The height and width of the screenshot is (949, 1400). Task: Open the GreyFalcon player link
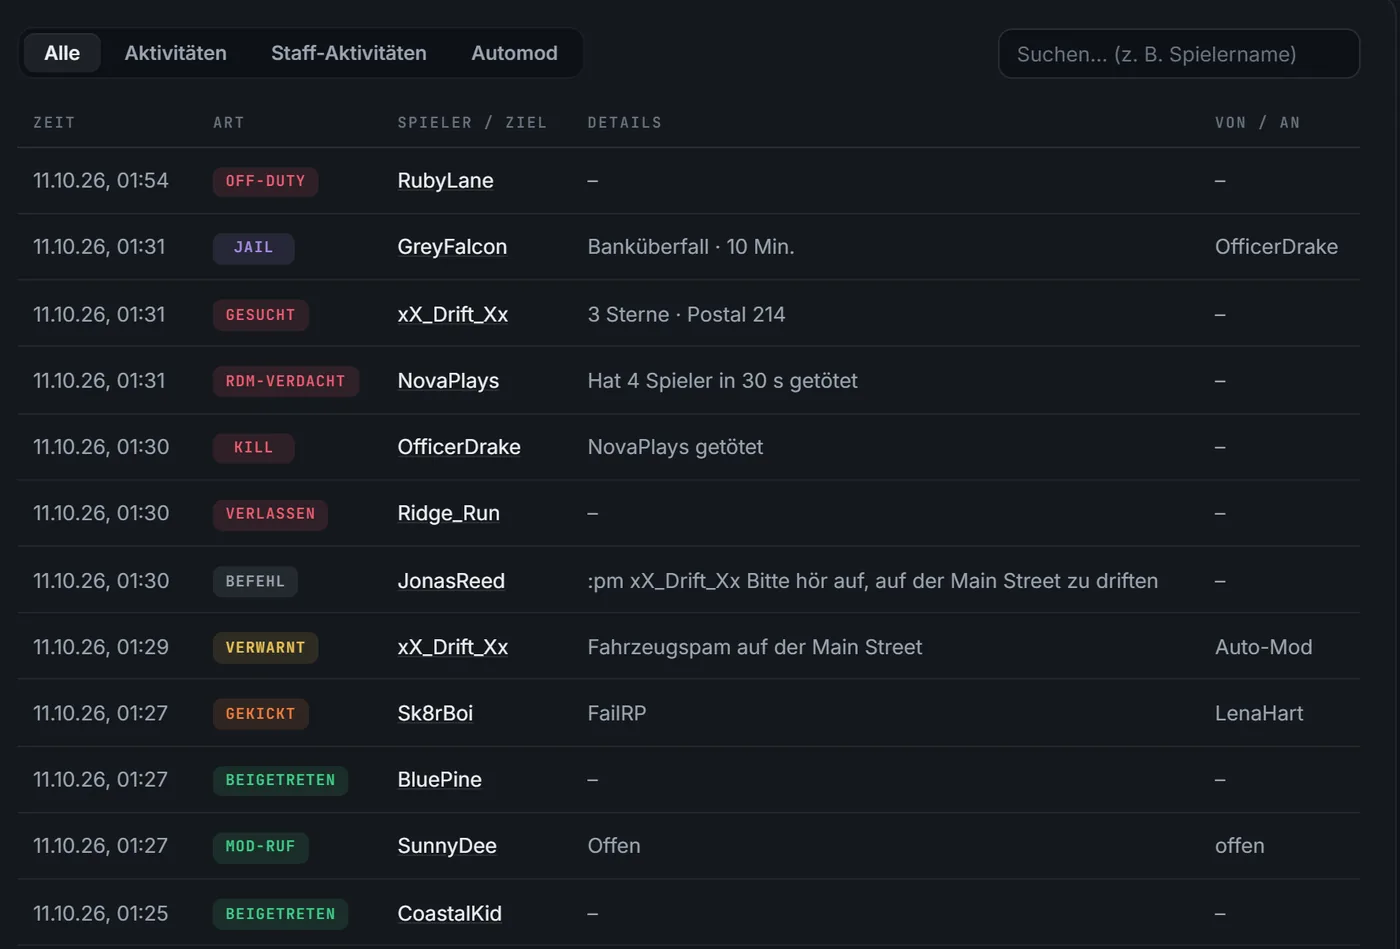tap(452, 247)
